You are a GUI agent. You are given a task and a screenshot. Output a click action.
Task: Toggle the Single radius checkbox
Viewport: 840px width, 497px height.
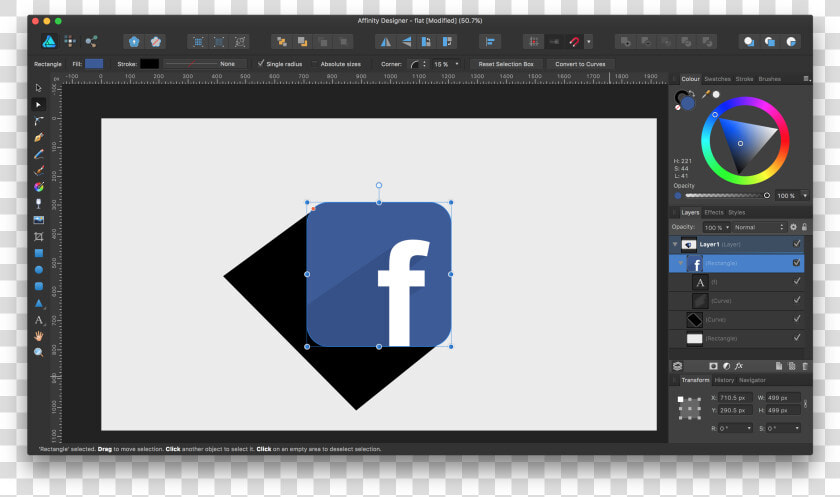(261, 63)
